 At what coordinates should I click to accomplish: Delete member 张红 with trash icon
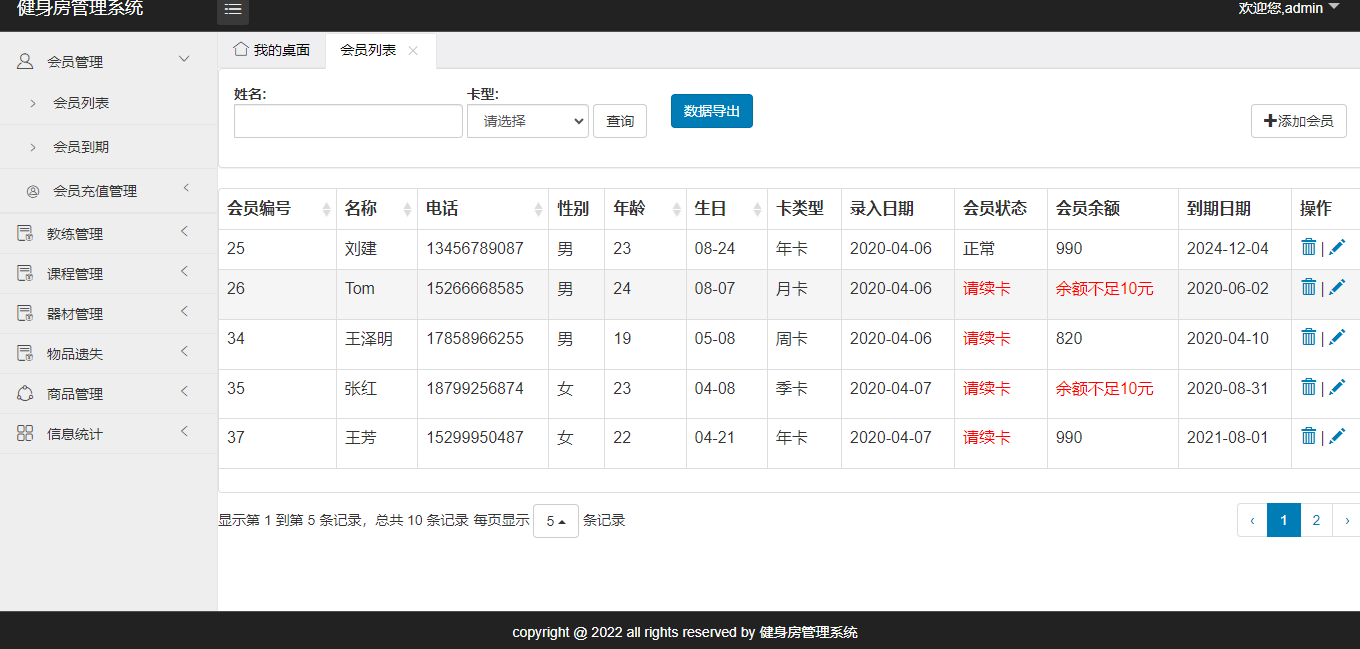pyautogui.click(x=1308, y=387)
